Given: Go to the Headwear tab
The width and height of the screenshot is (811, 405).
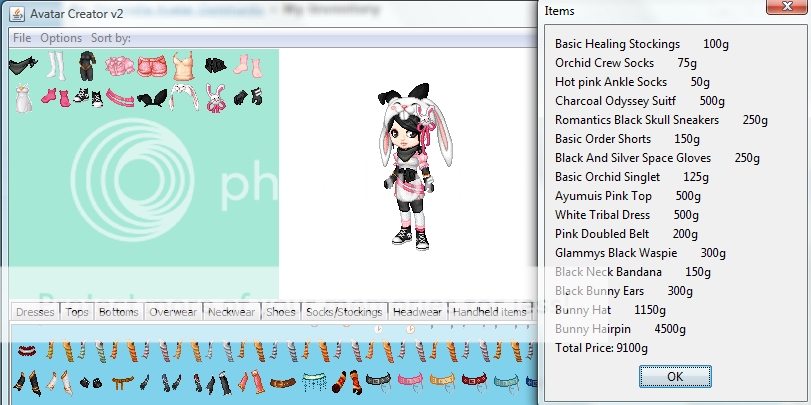Looking at the screenshot, I should pos(417,312).
